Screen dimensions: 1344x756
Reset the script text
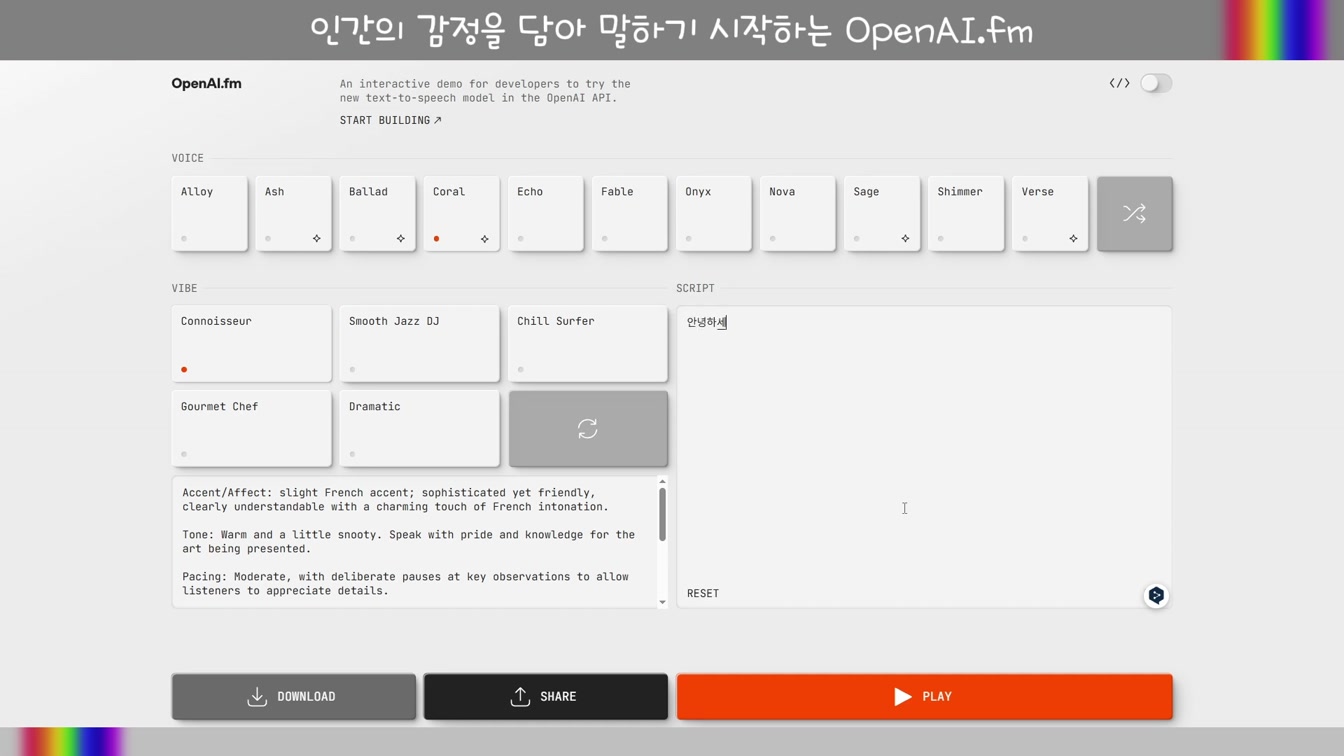[703, 593]
